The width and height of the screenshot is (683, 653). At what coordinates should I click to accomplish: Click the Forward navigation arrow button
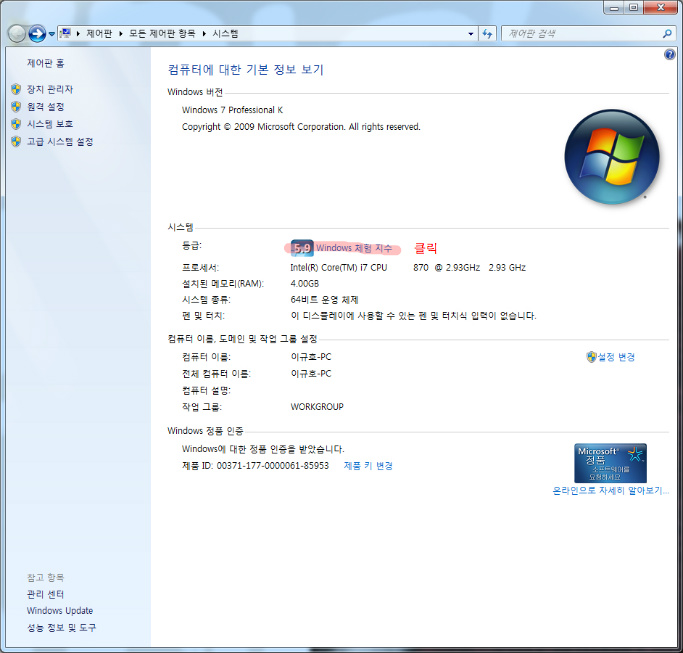[x=37, y=34]
